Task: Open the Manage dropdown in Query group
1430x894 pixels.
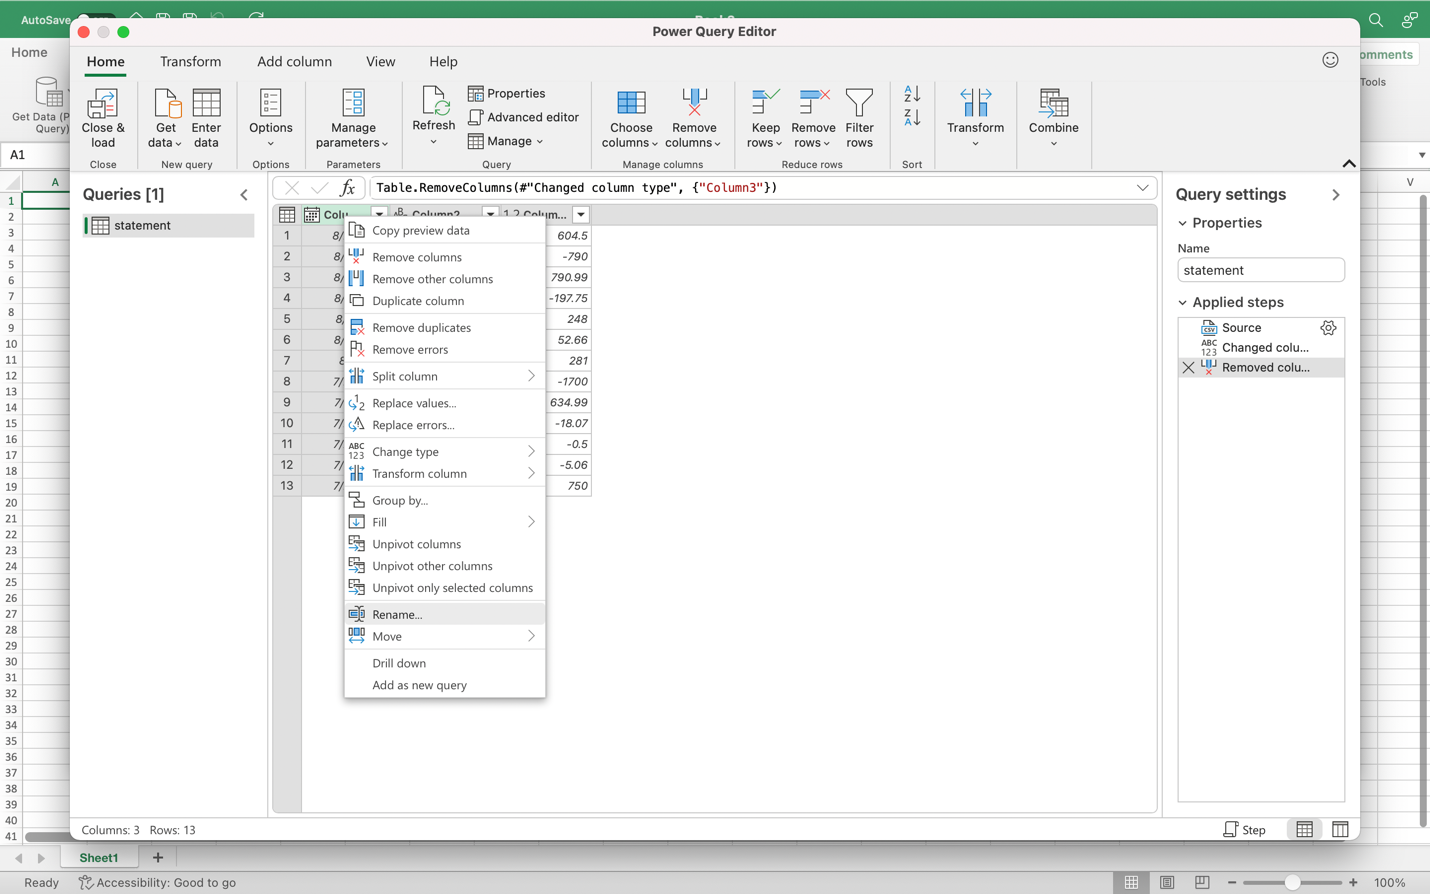Action: pyautogui.click(x=506, y=141)
